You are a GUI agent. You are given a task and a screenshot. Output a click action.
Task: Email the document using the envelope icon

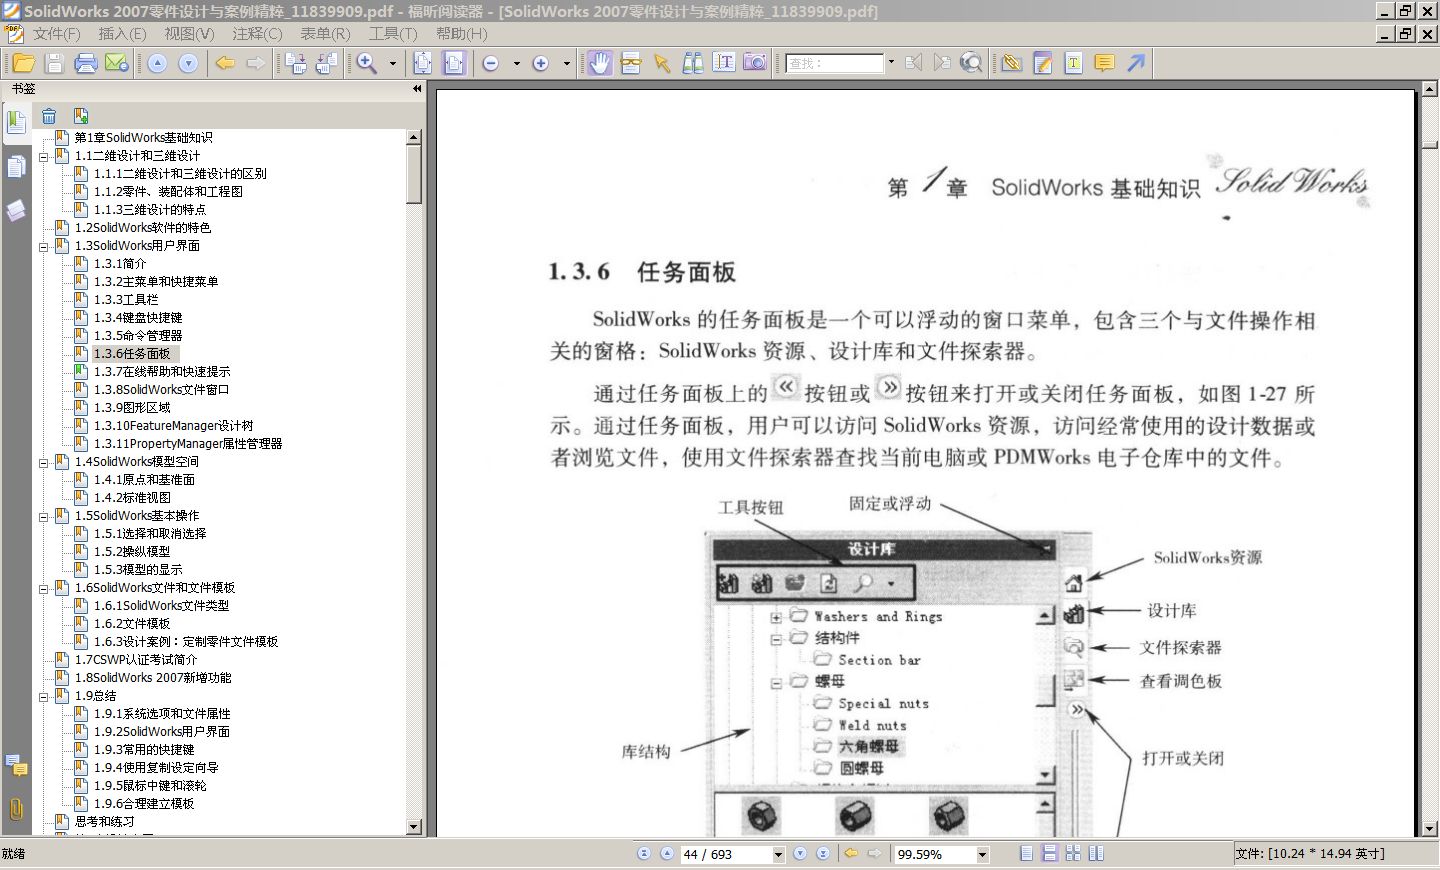click(117, 63)
